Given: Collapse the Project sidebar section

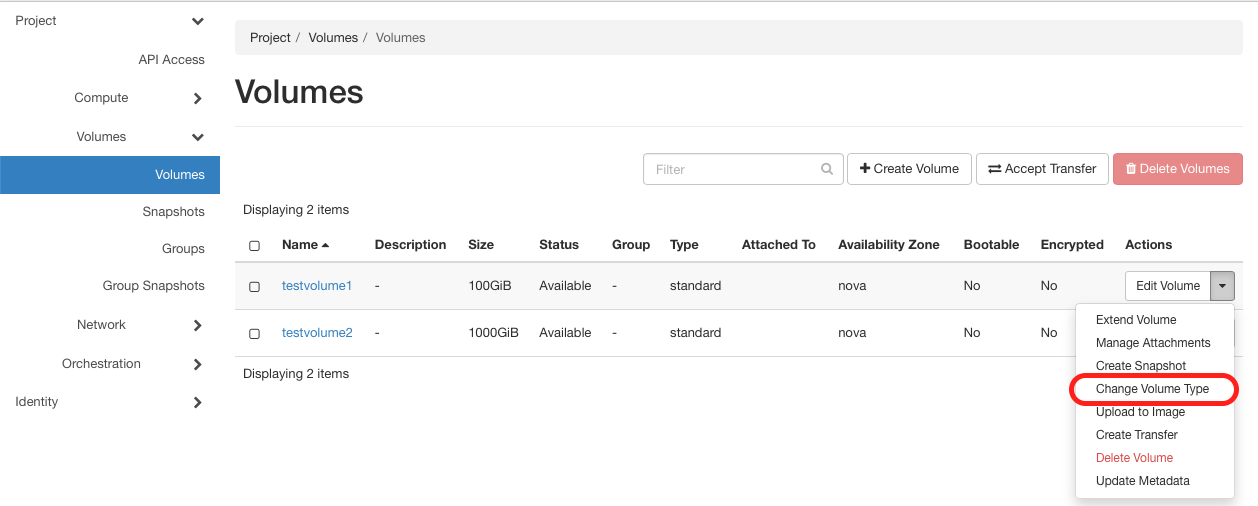Looking at the screenshot, I should tap(198, 21).
